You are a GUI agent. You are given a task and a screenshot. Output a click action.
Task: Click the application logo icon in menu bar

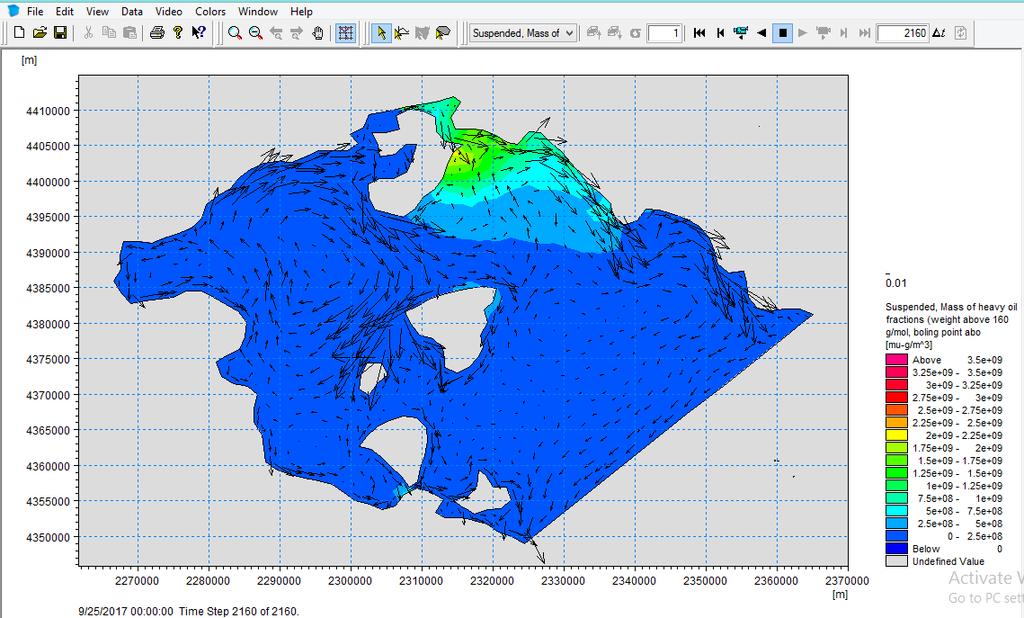[x=13, y=11]
